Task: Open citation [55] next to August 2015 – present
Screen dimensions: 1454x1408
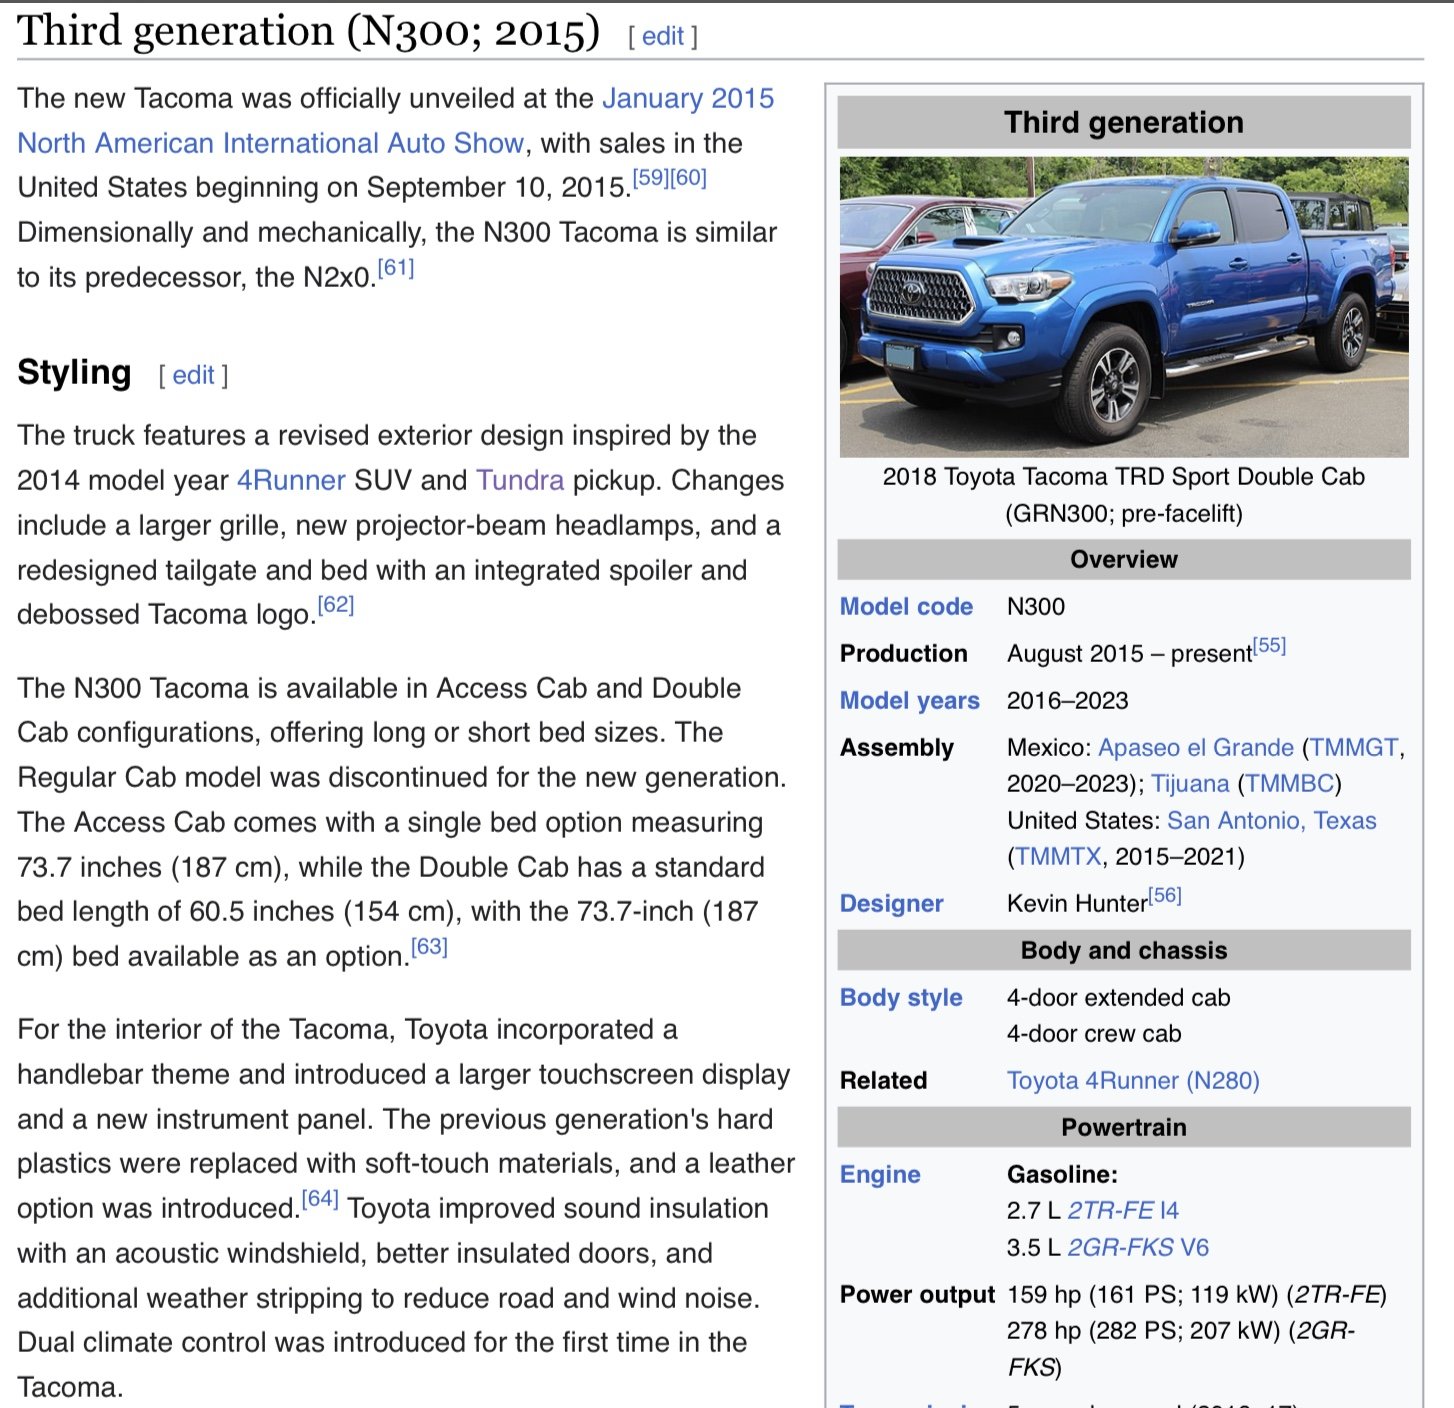Action: [1269, 645]
